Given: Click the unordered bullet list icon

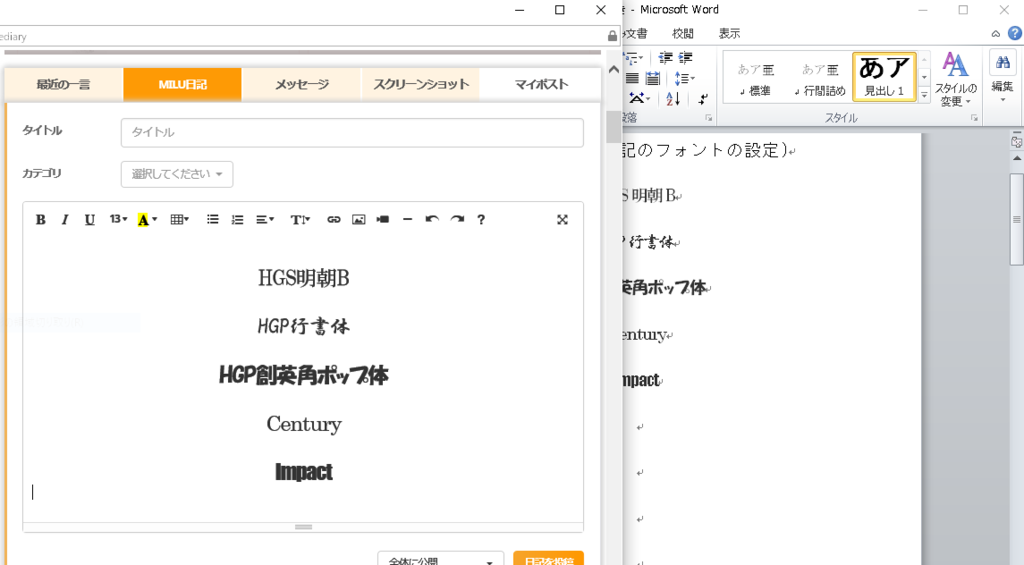Looking at the screenshot, I should pos(213,220).
